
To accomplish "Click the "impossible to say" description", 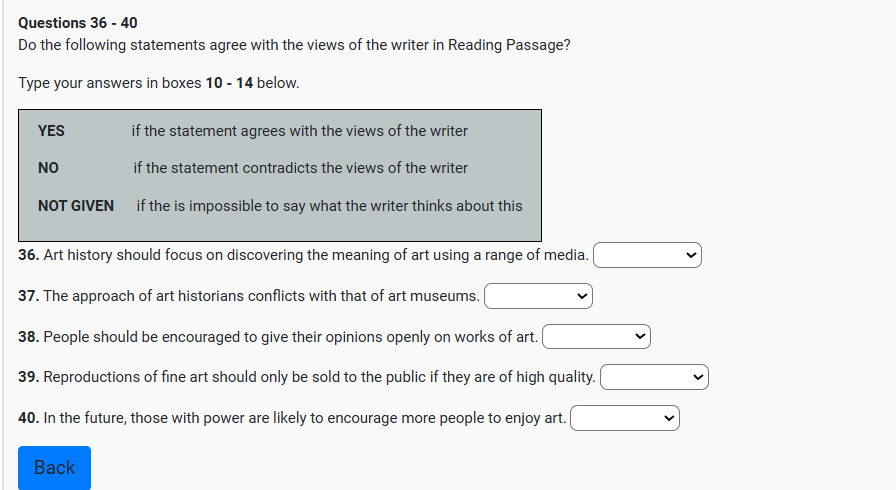I will click(x=329, y=206).
